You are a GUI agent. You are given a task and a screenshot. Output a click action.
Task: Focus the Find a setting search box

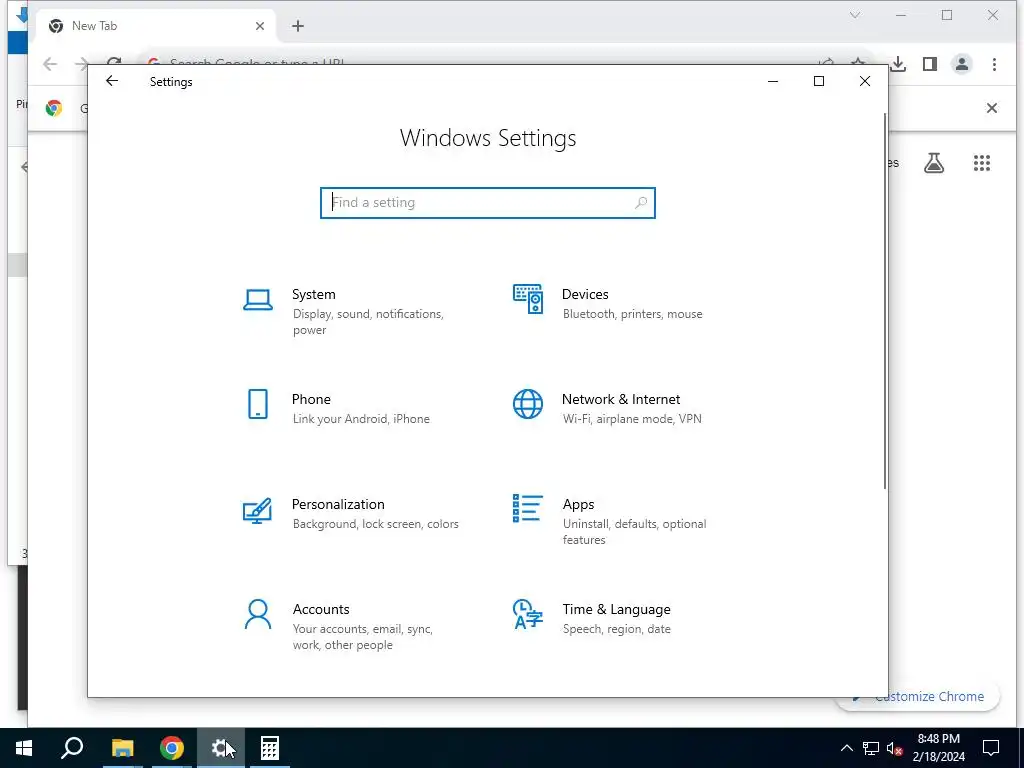click(487, 202)
